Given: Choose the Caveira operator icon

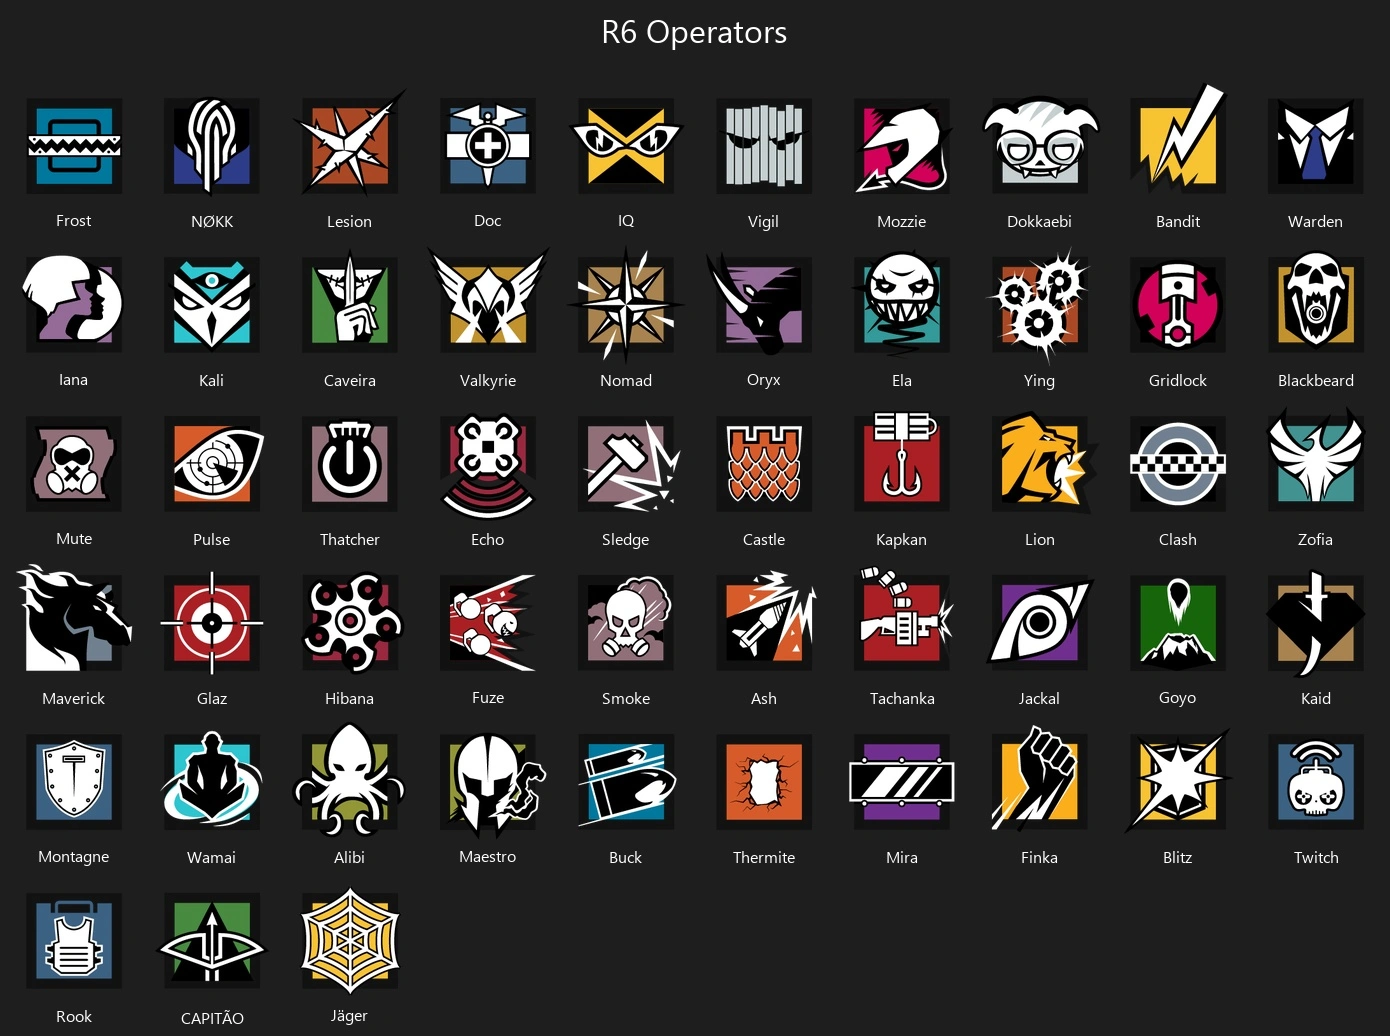Looking at the screenshot, I should 350,304.
